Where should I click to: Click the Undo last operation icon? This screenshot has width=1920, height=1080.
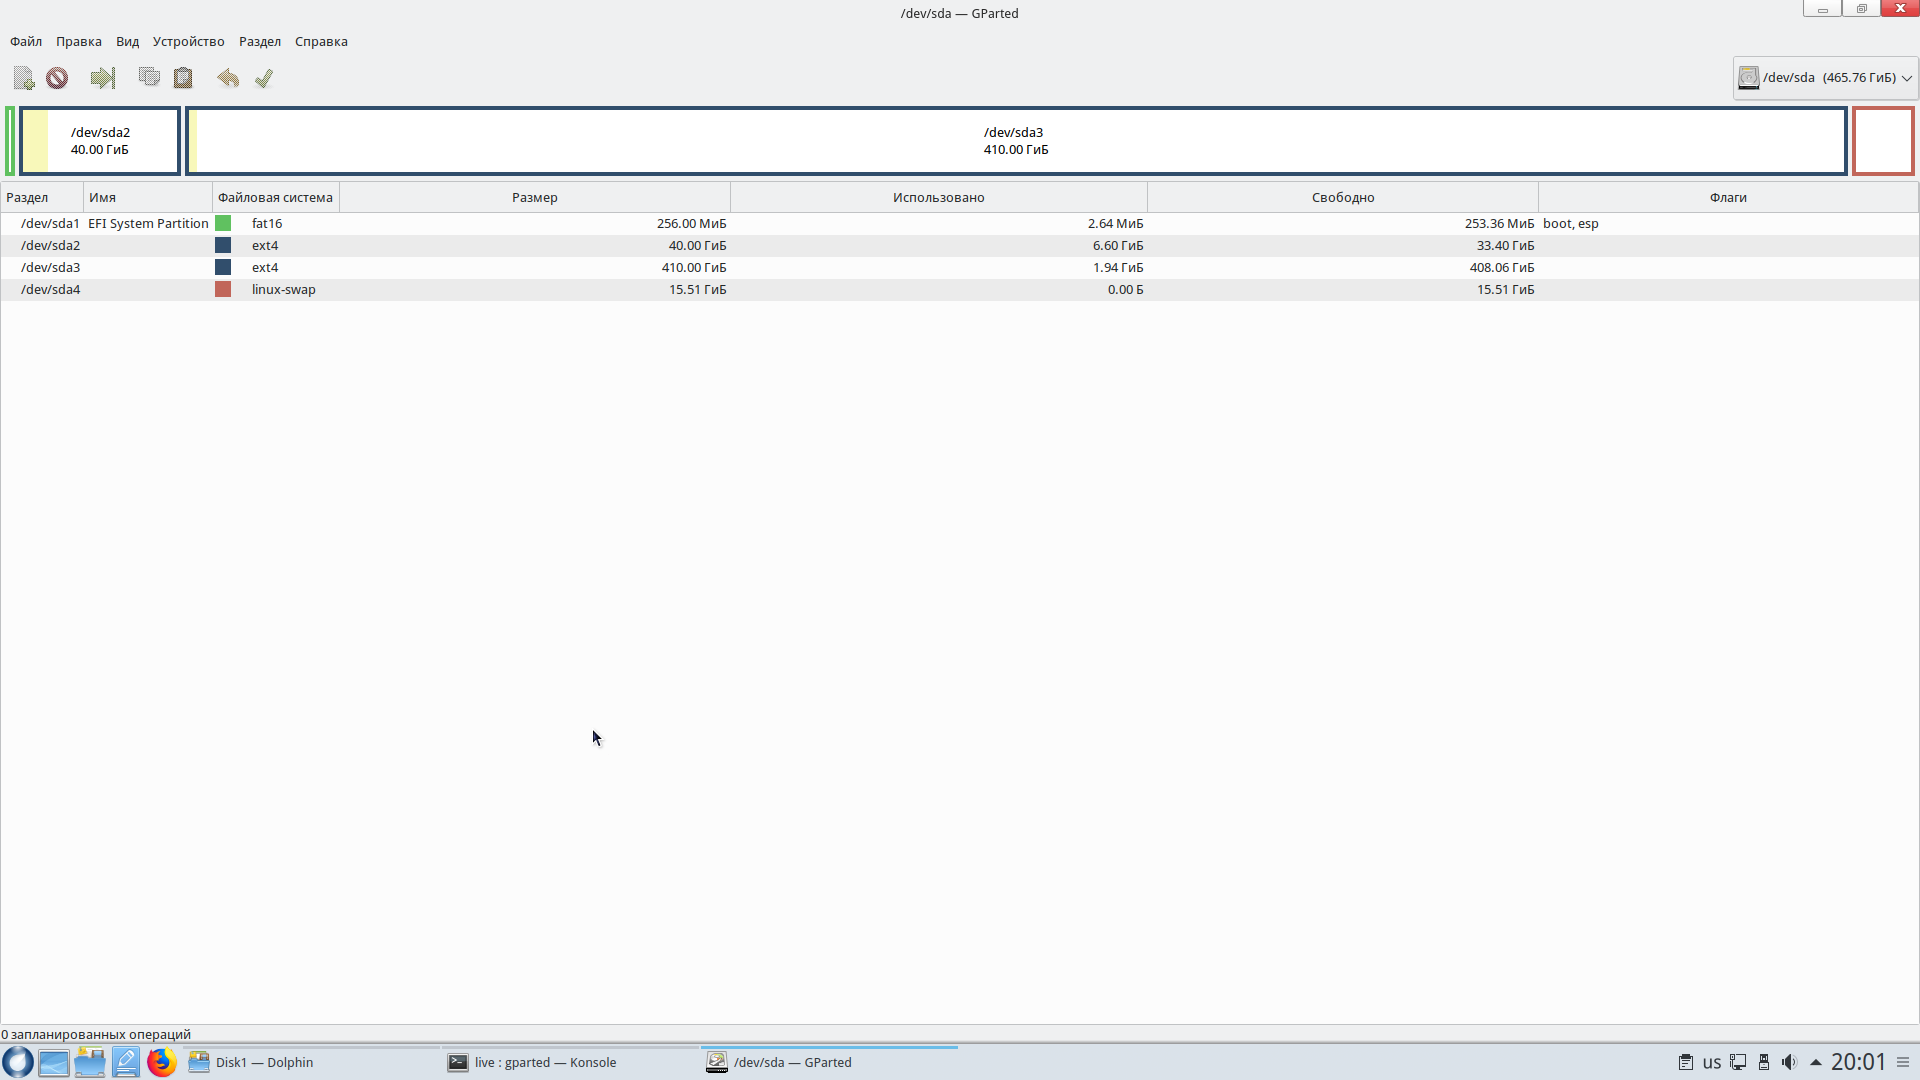click(228, 78)
